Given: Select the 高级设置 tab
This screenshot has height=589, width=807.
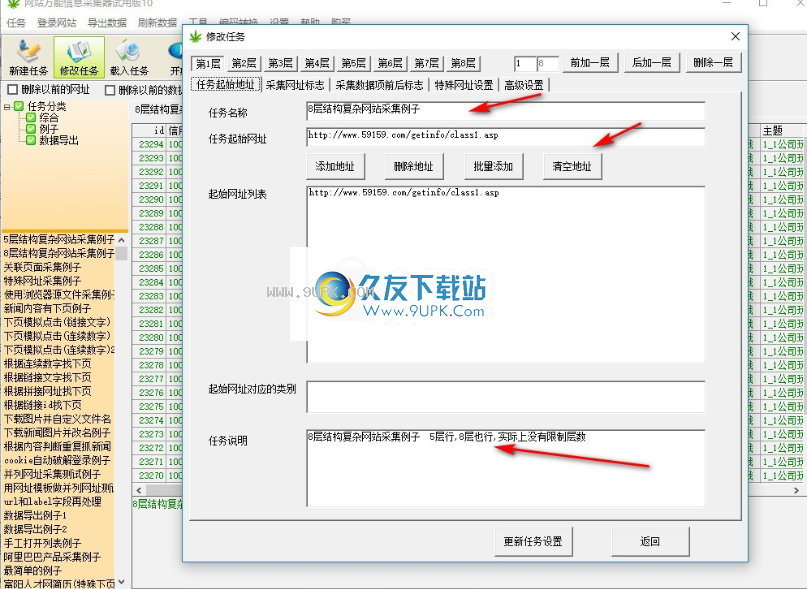Looking at the screenshot, I should pos(524,85).
